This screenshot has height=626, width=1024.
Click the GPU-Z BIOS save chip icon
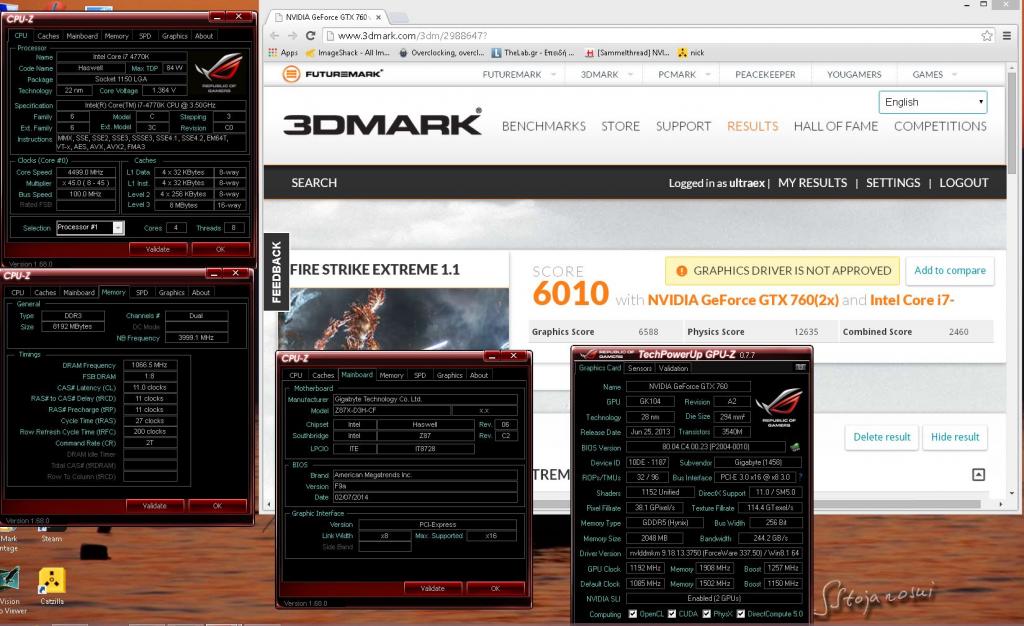click(x=795, y=447)
